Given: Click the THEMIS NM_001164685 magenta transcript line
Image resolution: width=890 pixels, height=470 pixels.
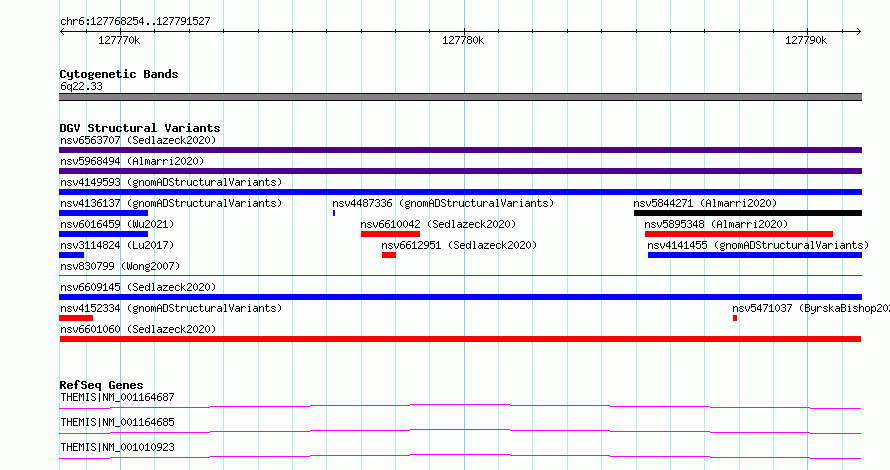Looking at the screenshot, I should pos(460,431).
